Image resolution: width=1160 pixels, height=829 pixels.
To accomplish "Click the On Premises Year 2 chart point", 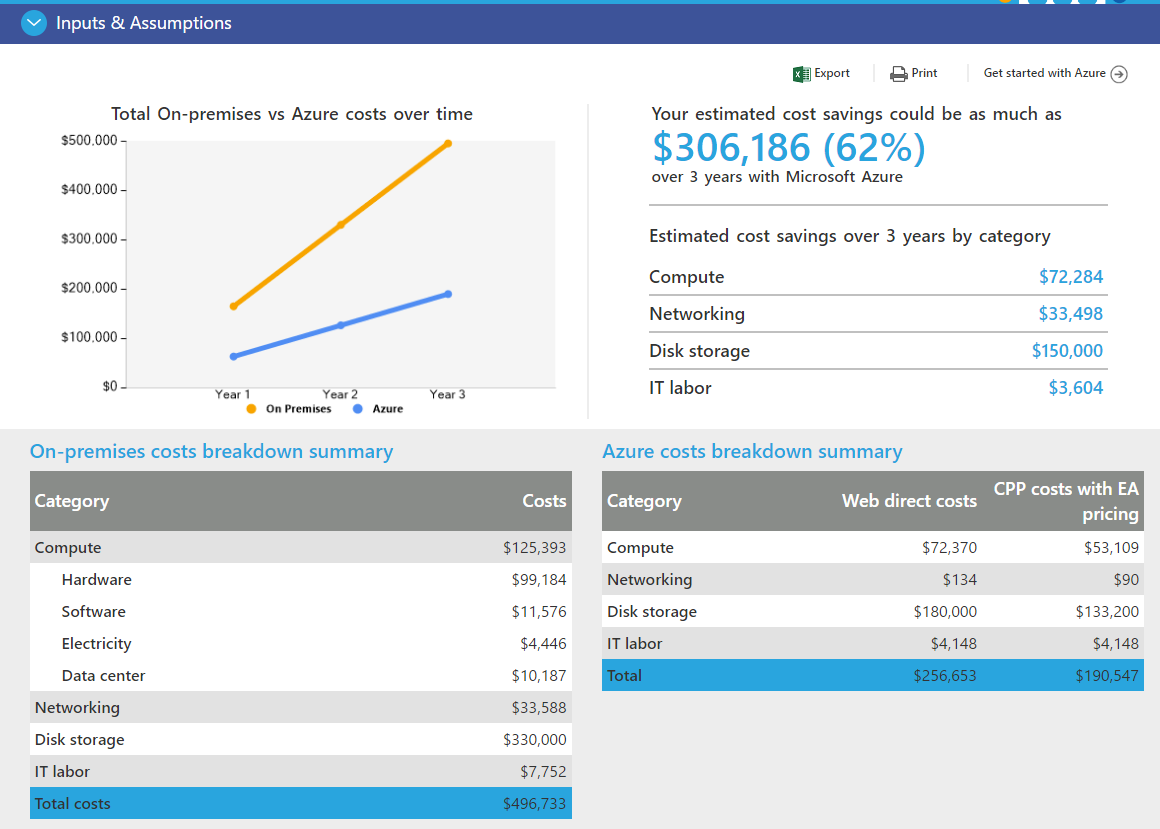I will pos(341,225).
